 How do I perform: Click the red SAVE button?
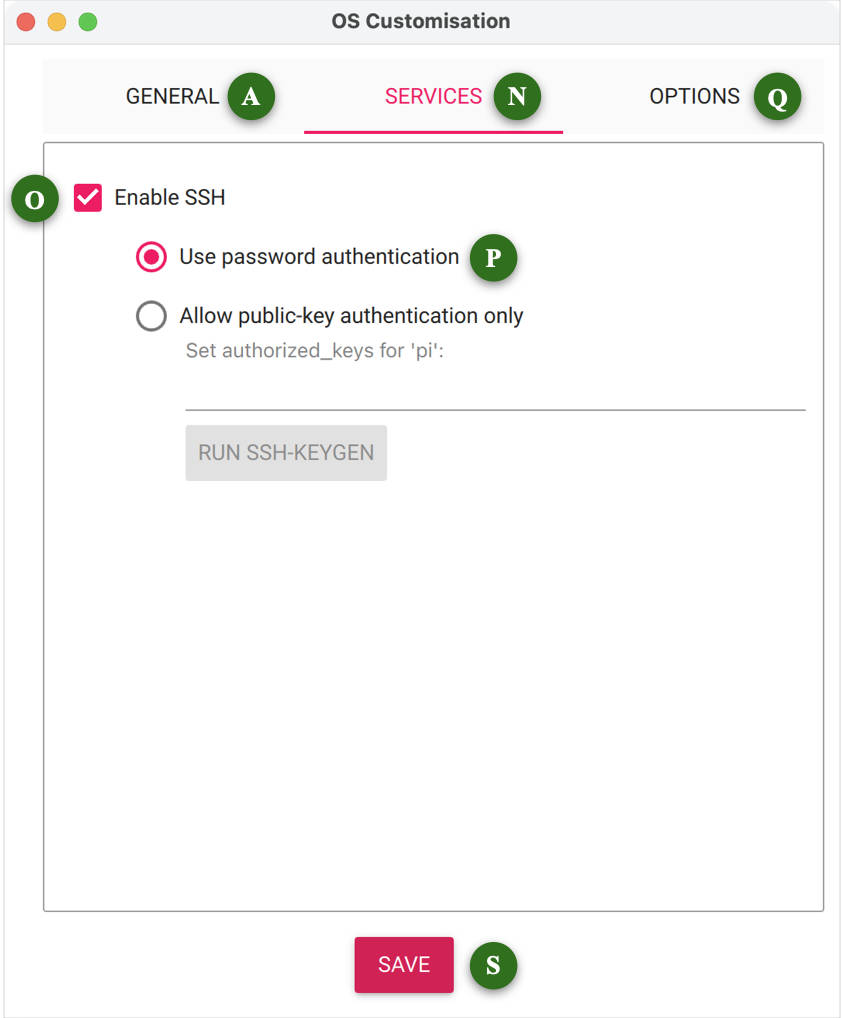[x=404, y=965]
